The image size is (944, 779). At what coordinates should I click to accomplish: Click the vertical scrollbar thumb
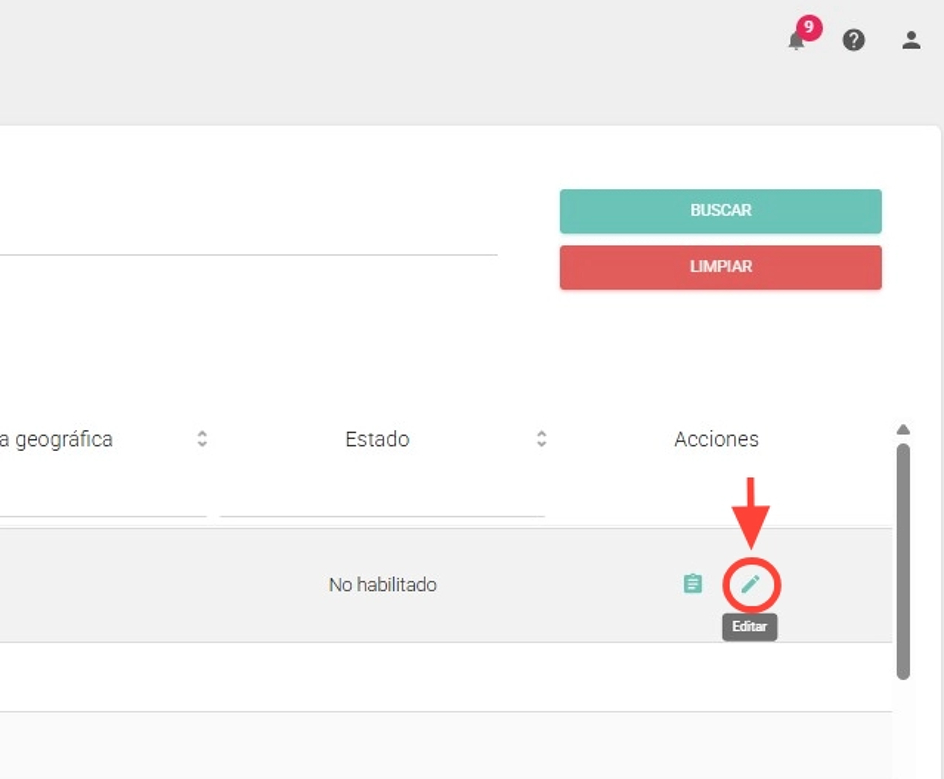903,560
